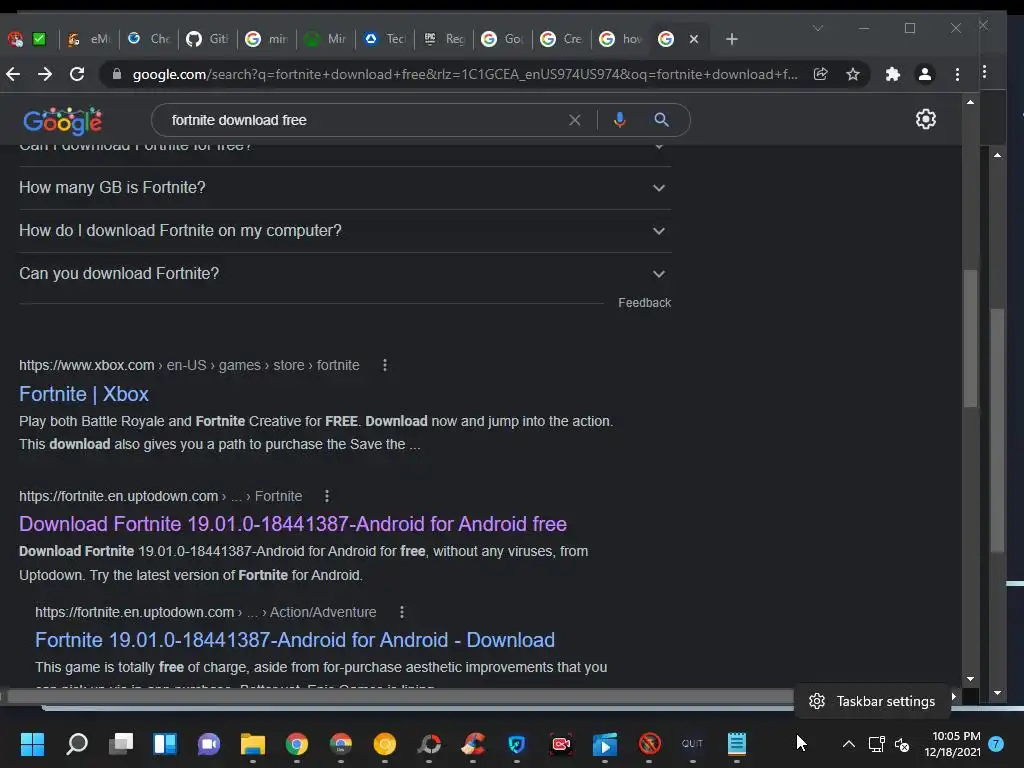Go forward to next page
The width and height of the screenshot is (1024, 768).
(45, 74)
